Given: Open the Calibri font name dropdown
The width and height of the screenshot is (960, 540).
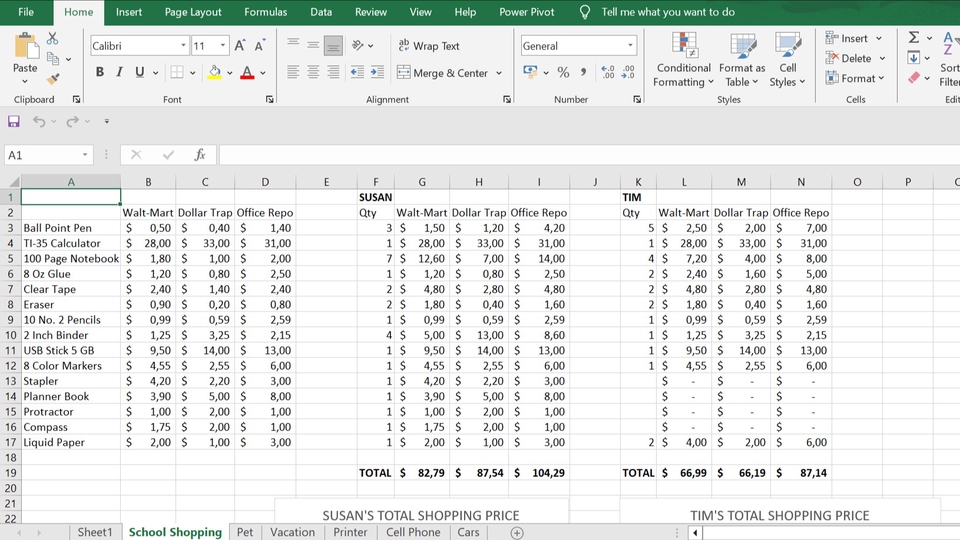Looking at the screenshot, I should [x=183, y=45].
